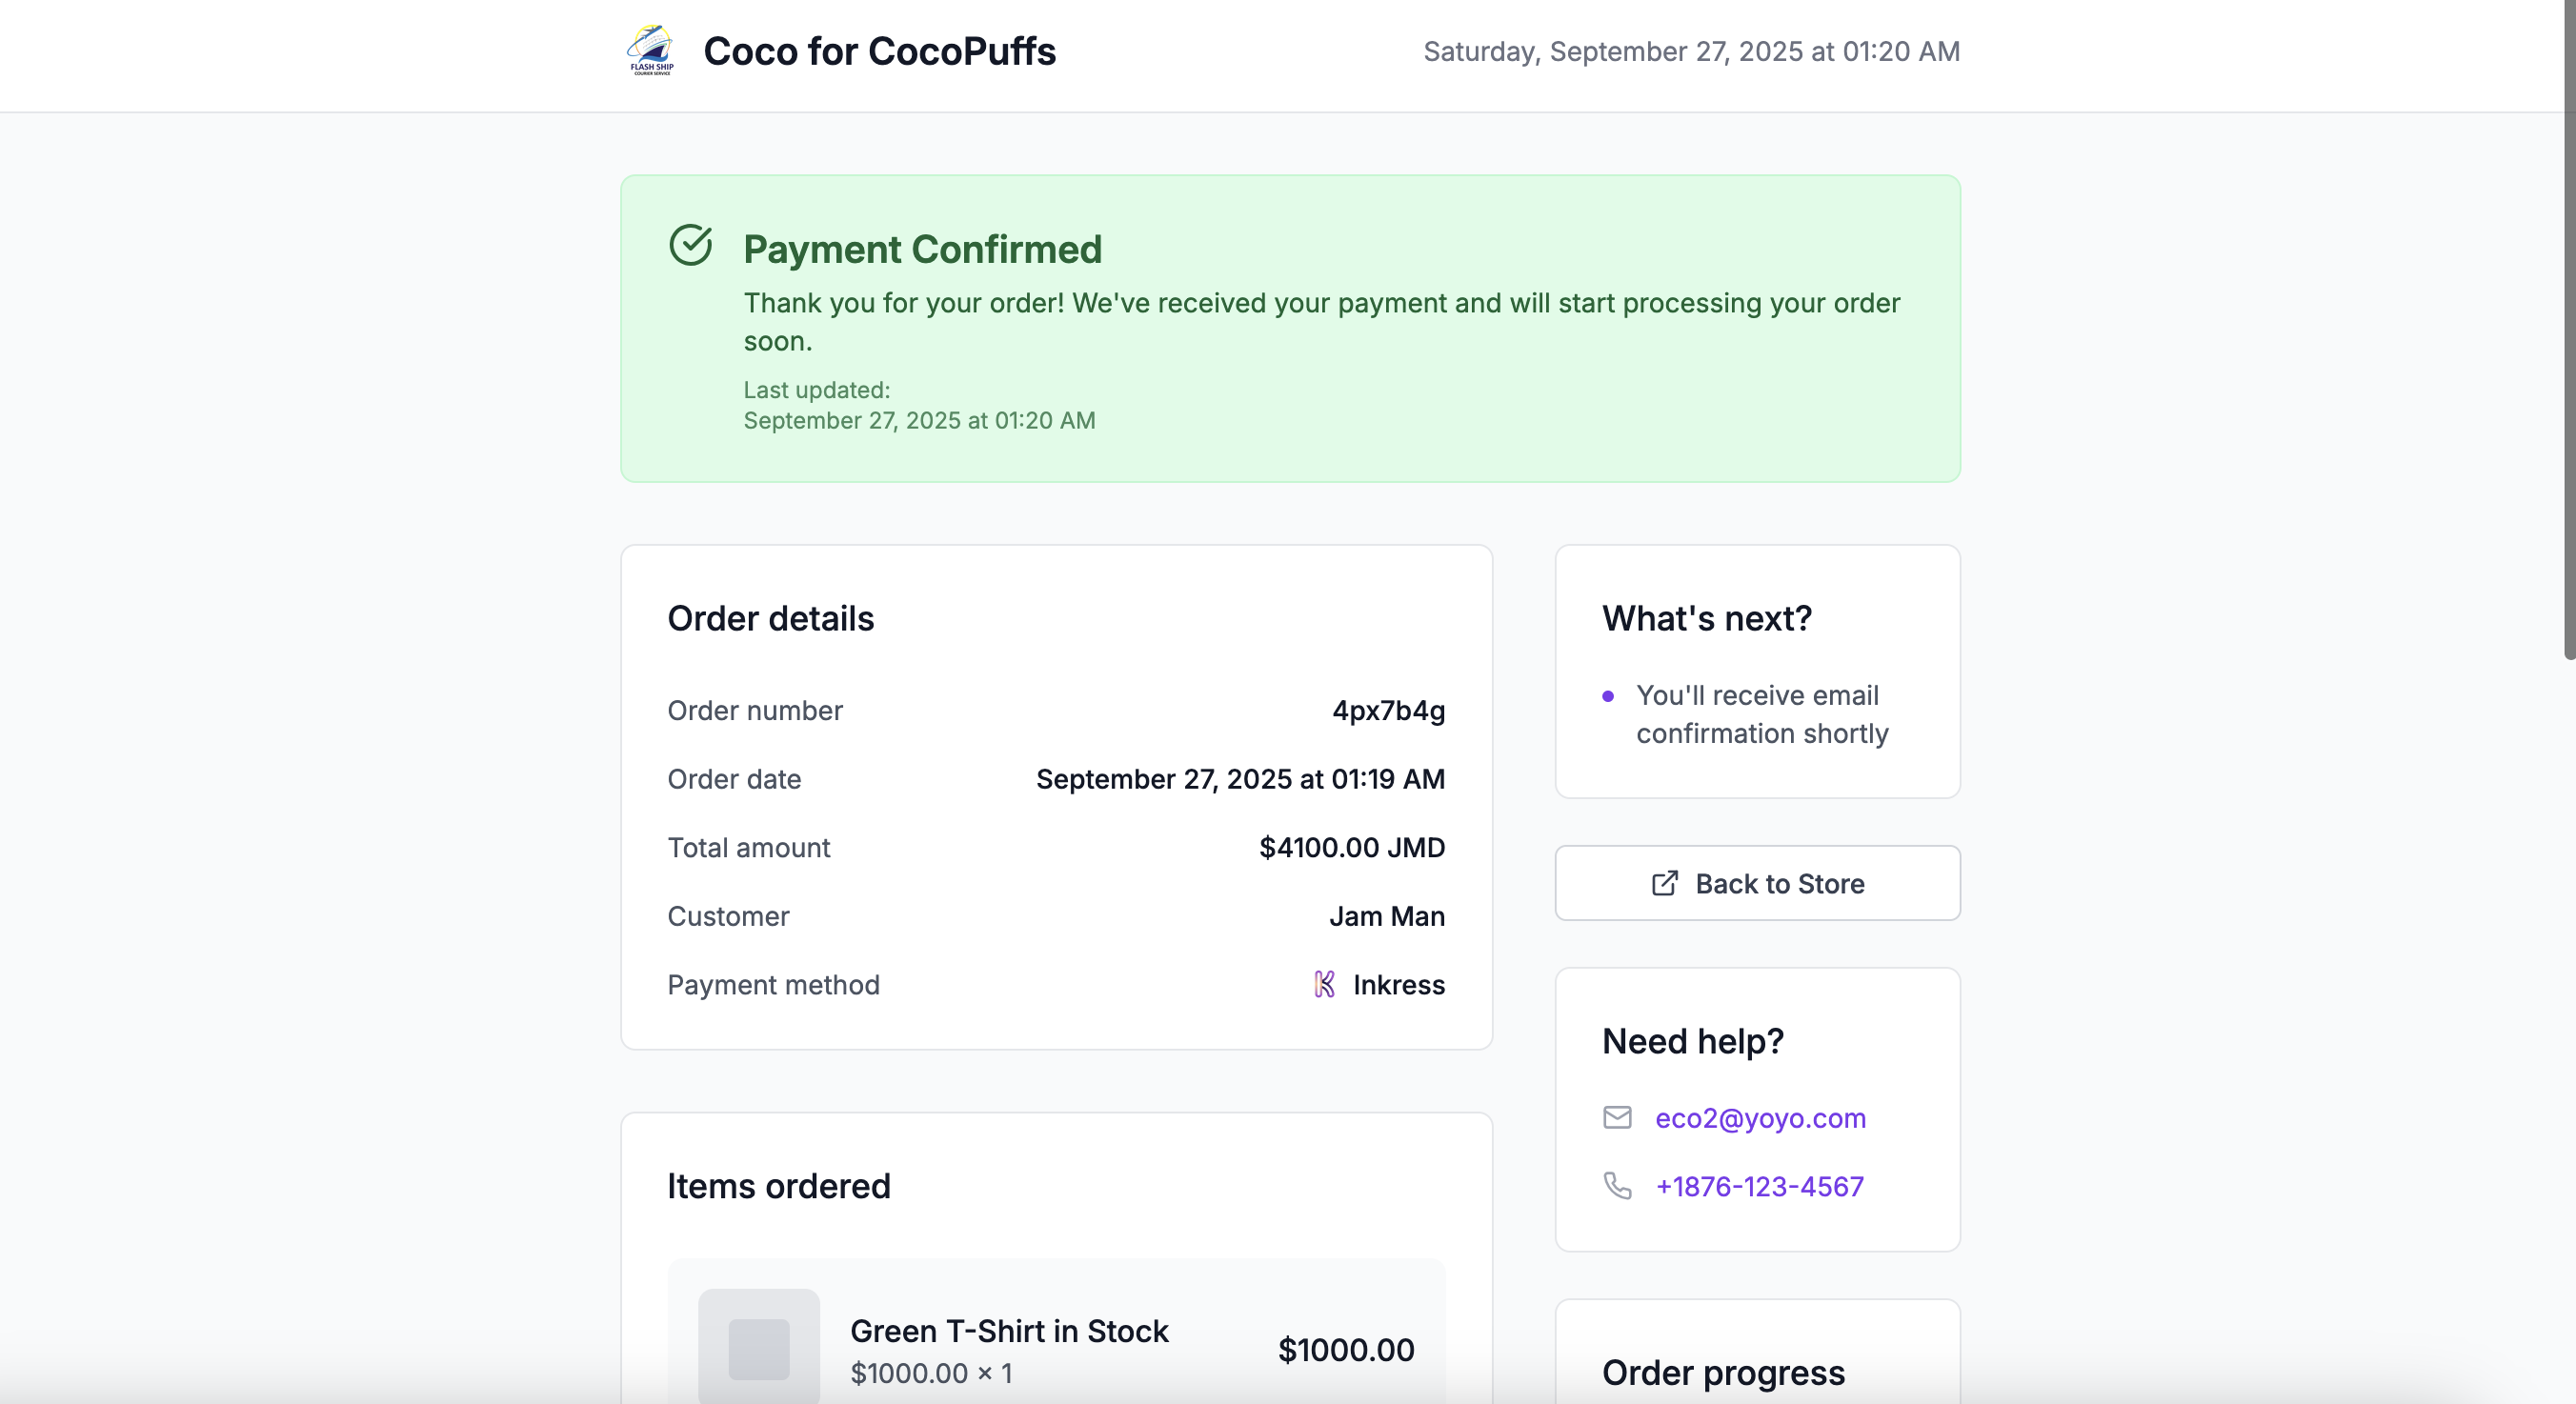Click the customer name Jam Man
The width and height of the screenshot is (2576, 1404).
pos(1386,916)
